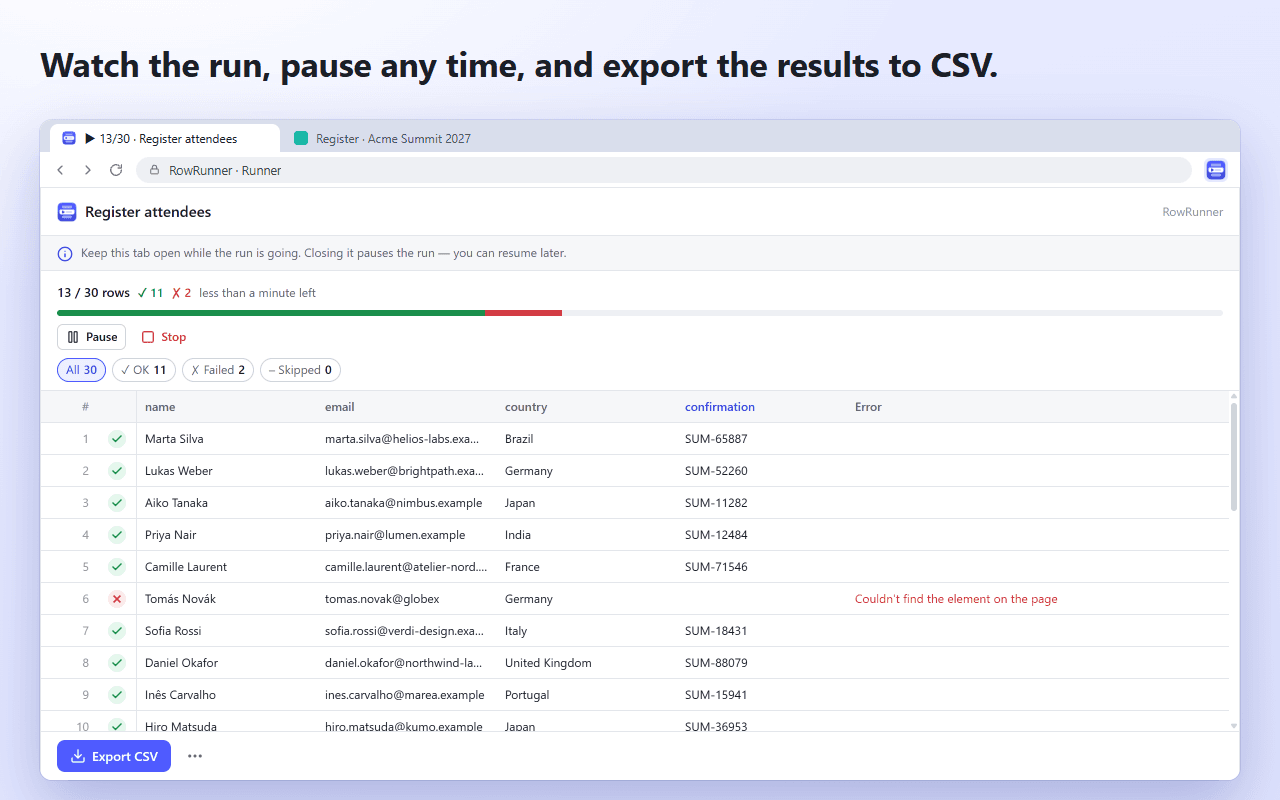The height and width of the screenshot is (800, 1280).
Task: Click the success check icon for Sofia Rossi
Action: point(117,631)
